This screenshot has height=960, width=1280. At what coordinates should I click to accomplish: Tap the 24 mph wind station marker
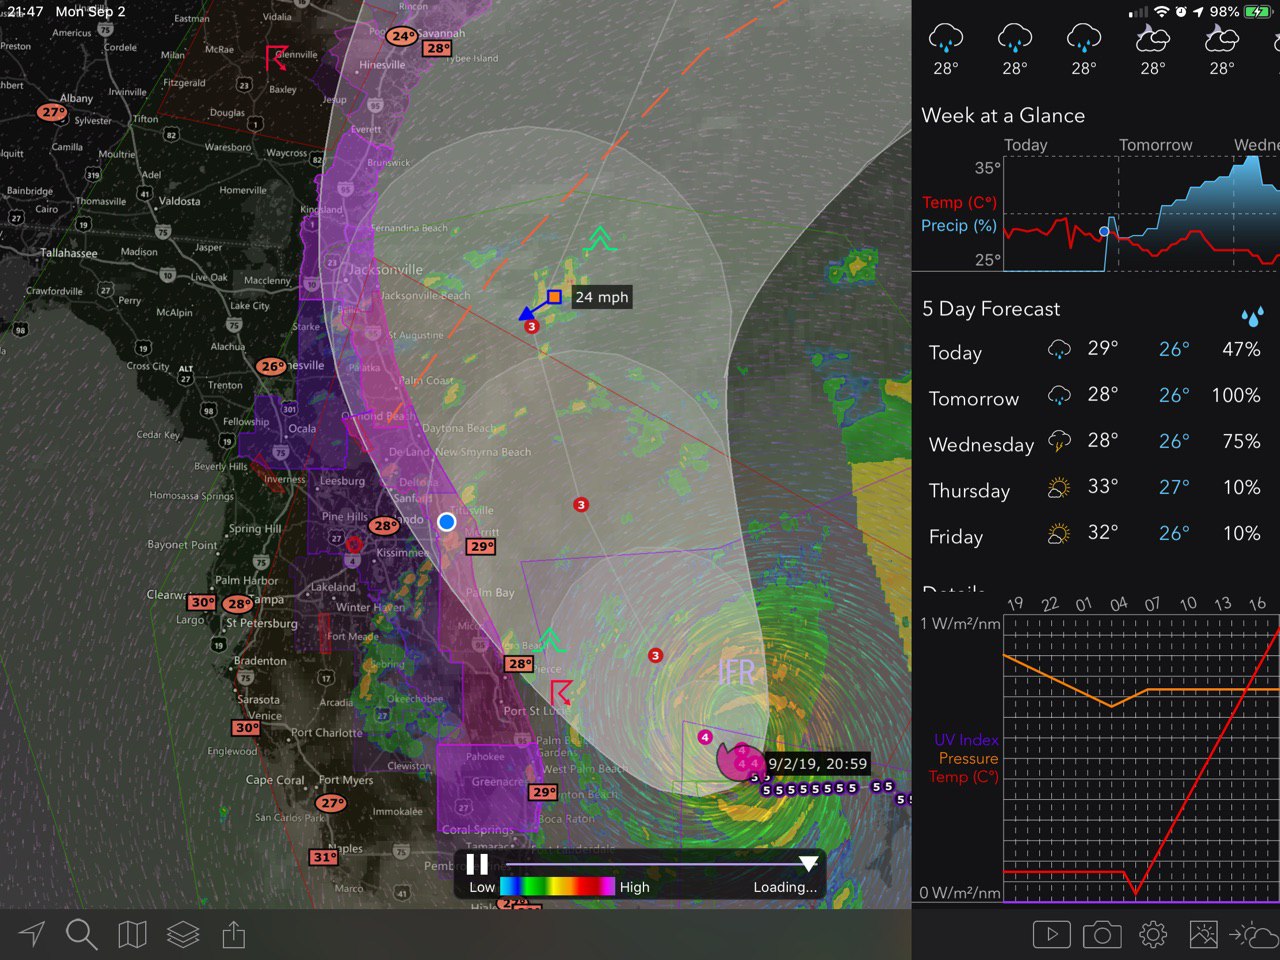click(554, 297)
